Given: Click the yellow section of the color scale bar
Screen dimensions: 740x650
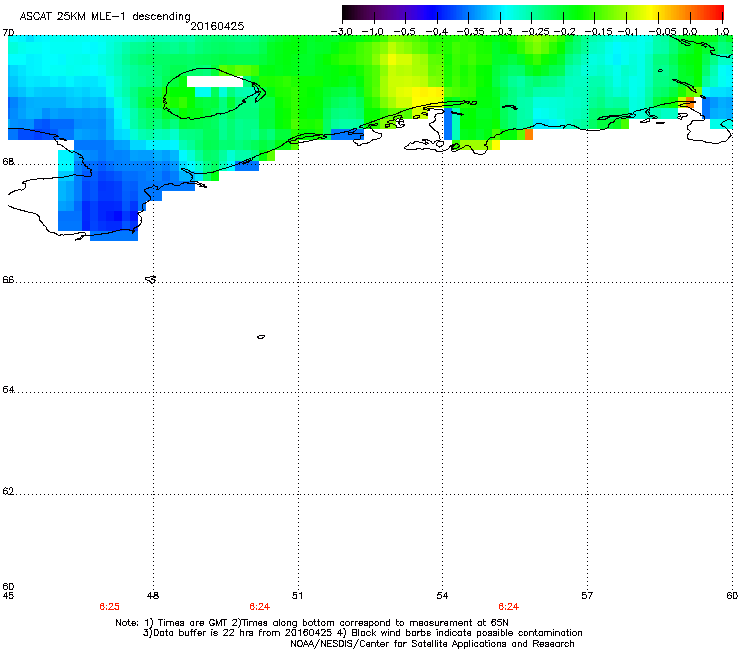Looking at the screenshot, I should tap(651, 13).
